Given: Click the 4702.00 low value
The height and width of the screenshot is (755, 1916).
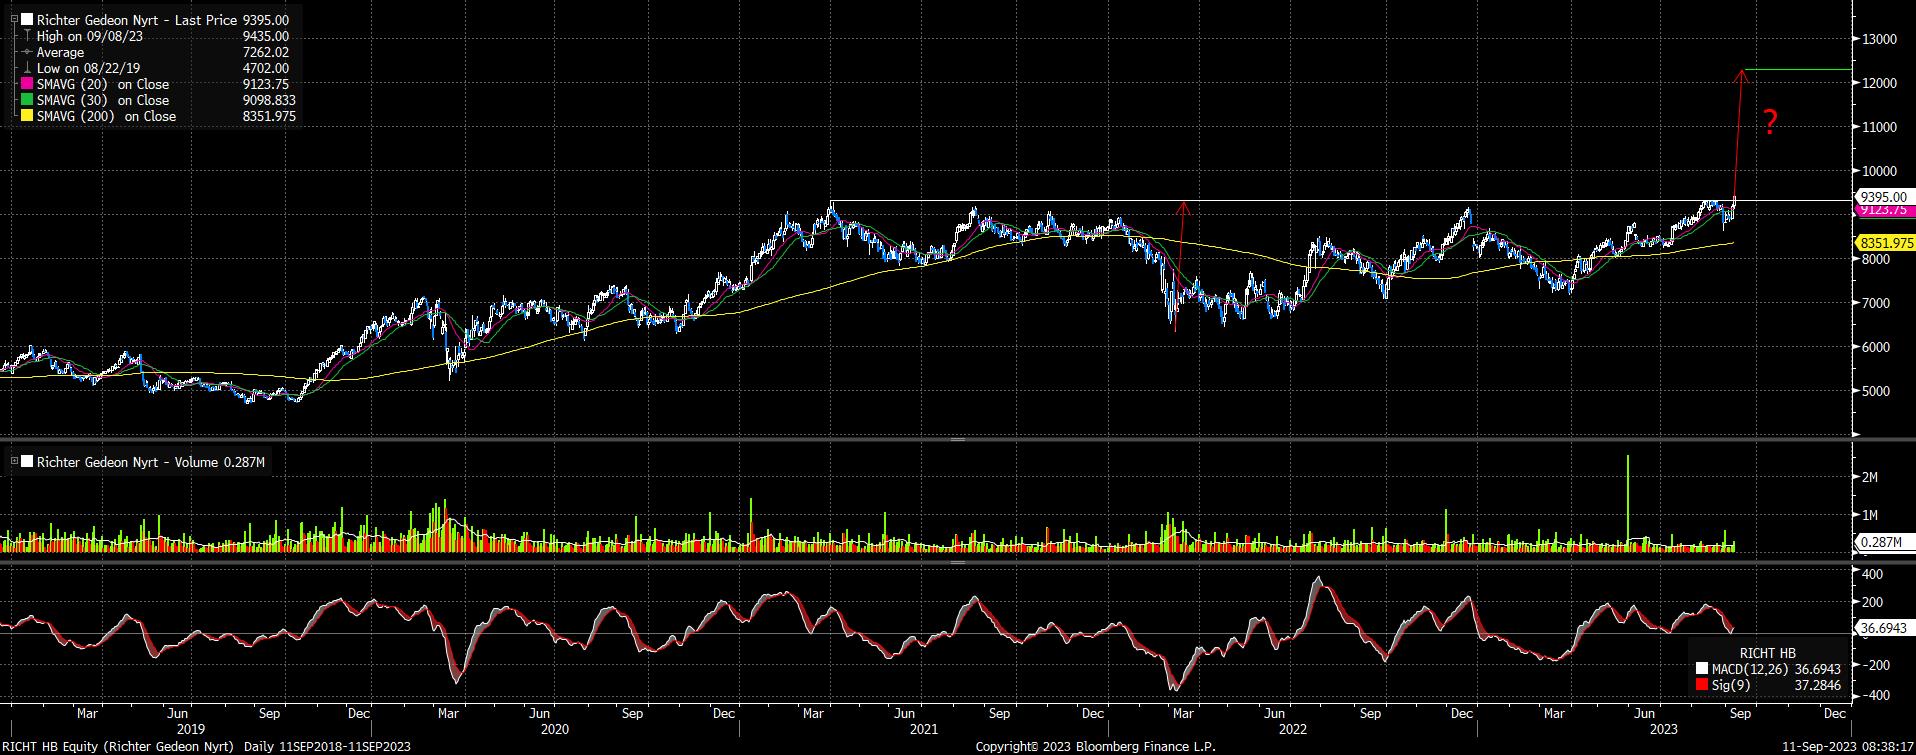Looking at the screenshot, I should tap(265, 68).
